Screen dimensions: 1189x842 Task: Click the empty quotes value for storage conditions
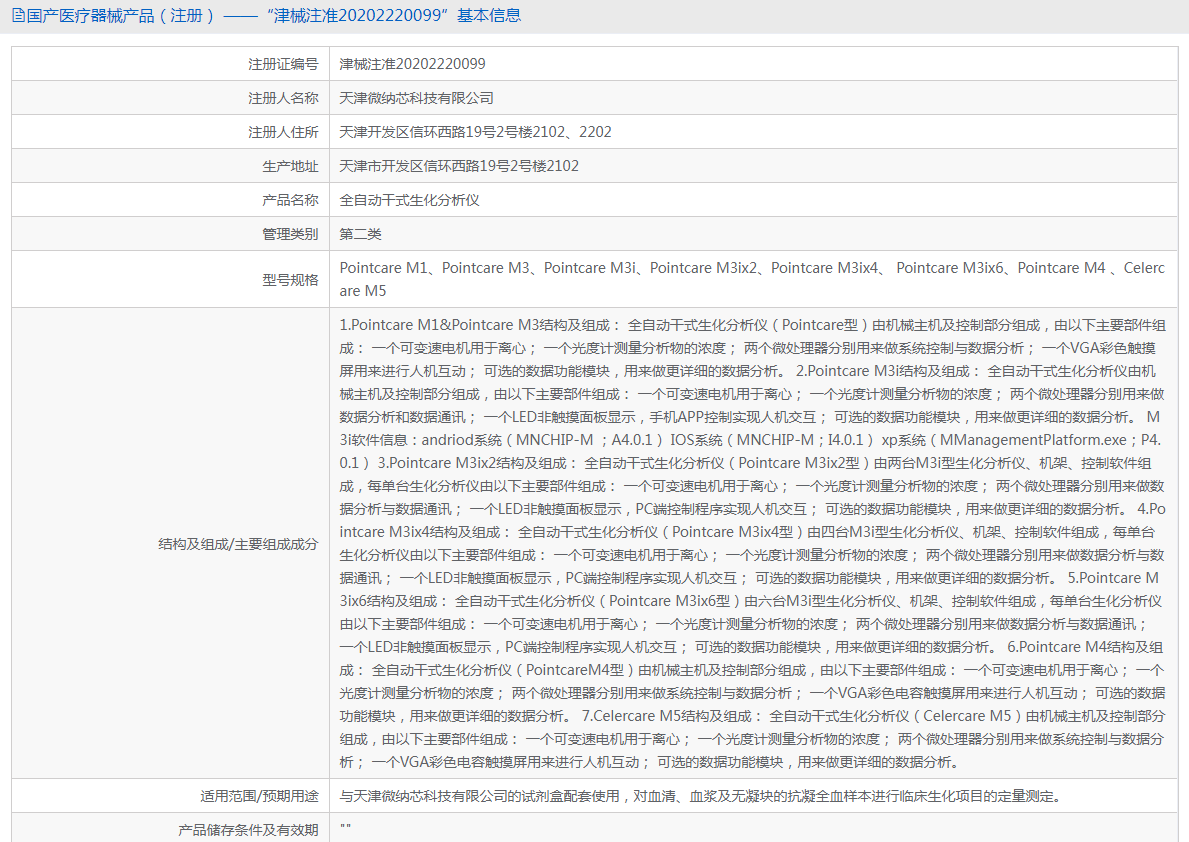(x=346, y=828)
